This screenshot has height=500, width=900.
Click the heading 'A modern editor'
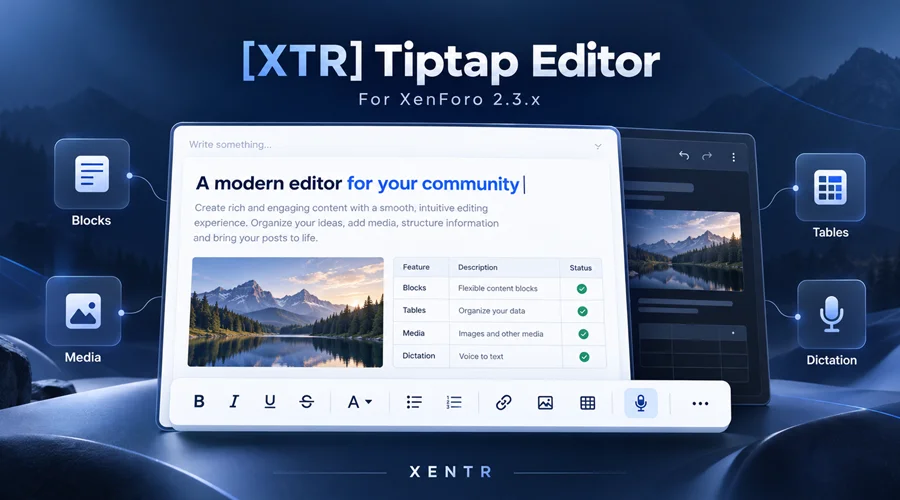point(269,183)
